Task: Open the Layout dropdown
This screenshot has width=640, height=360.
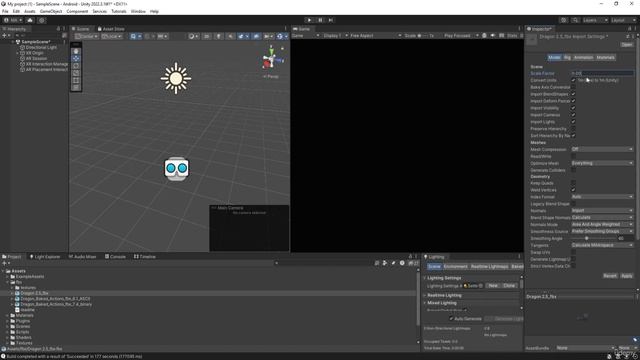Action: [x=623, y=20]
